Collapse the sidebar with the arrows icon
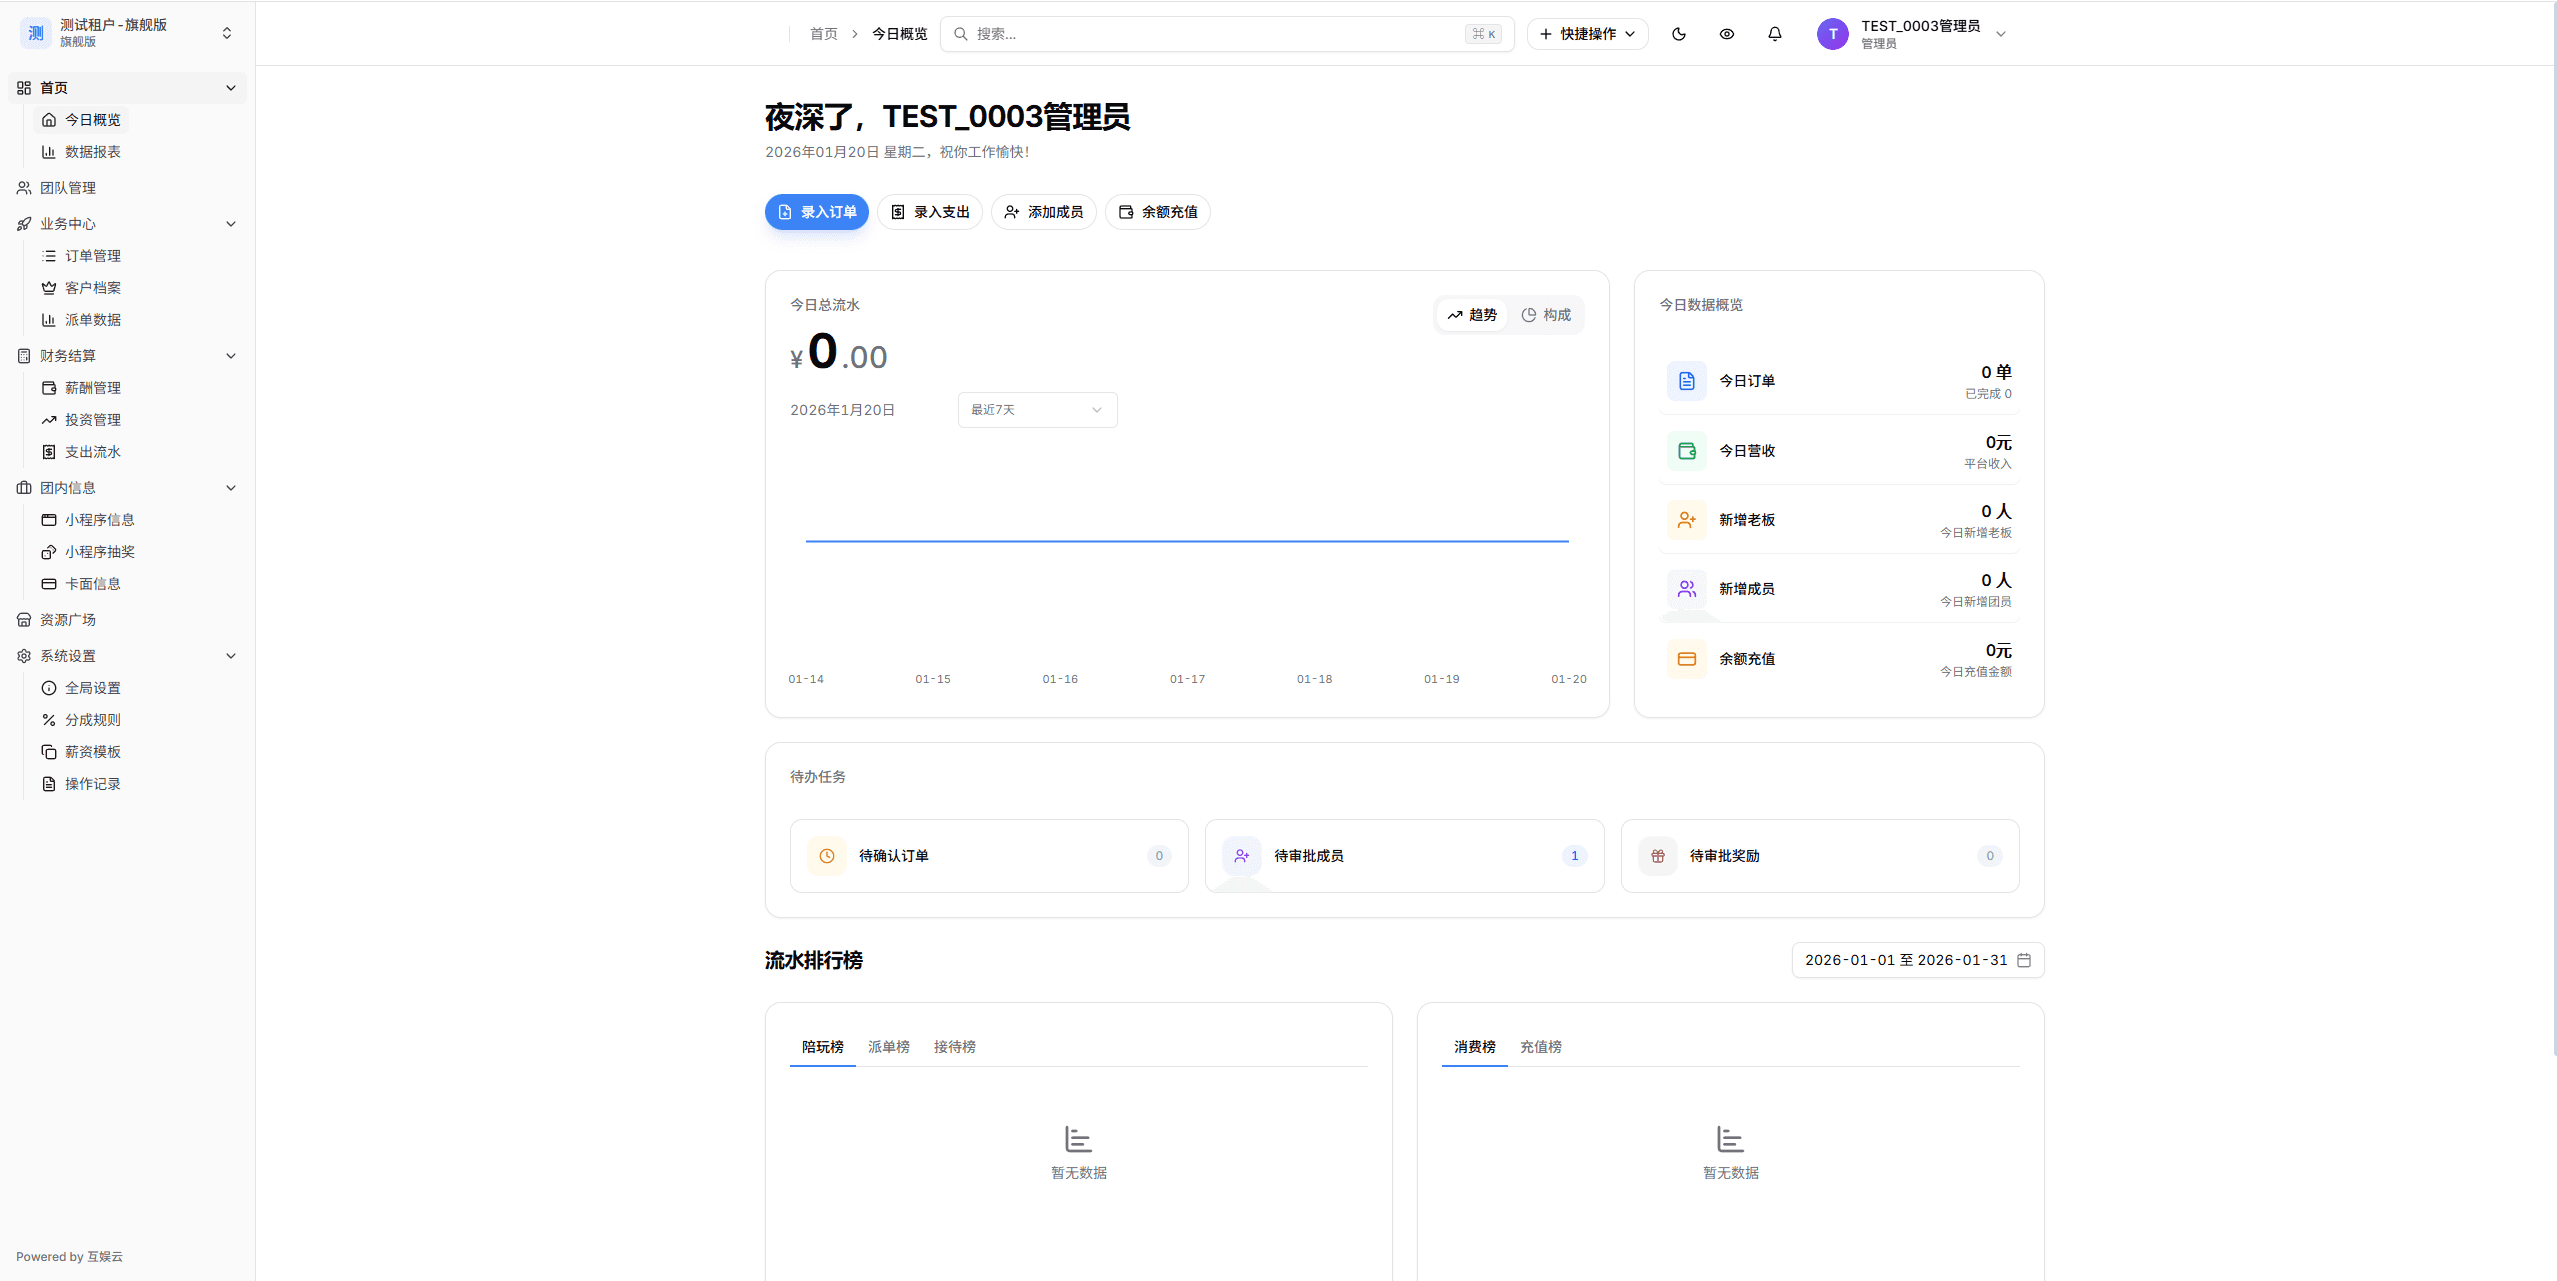Viewport: 2557px width, 1281px height. coord(227,32)
